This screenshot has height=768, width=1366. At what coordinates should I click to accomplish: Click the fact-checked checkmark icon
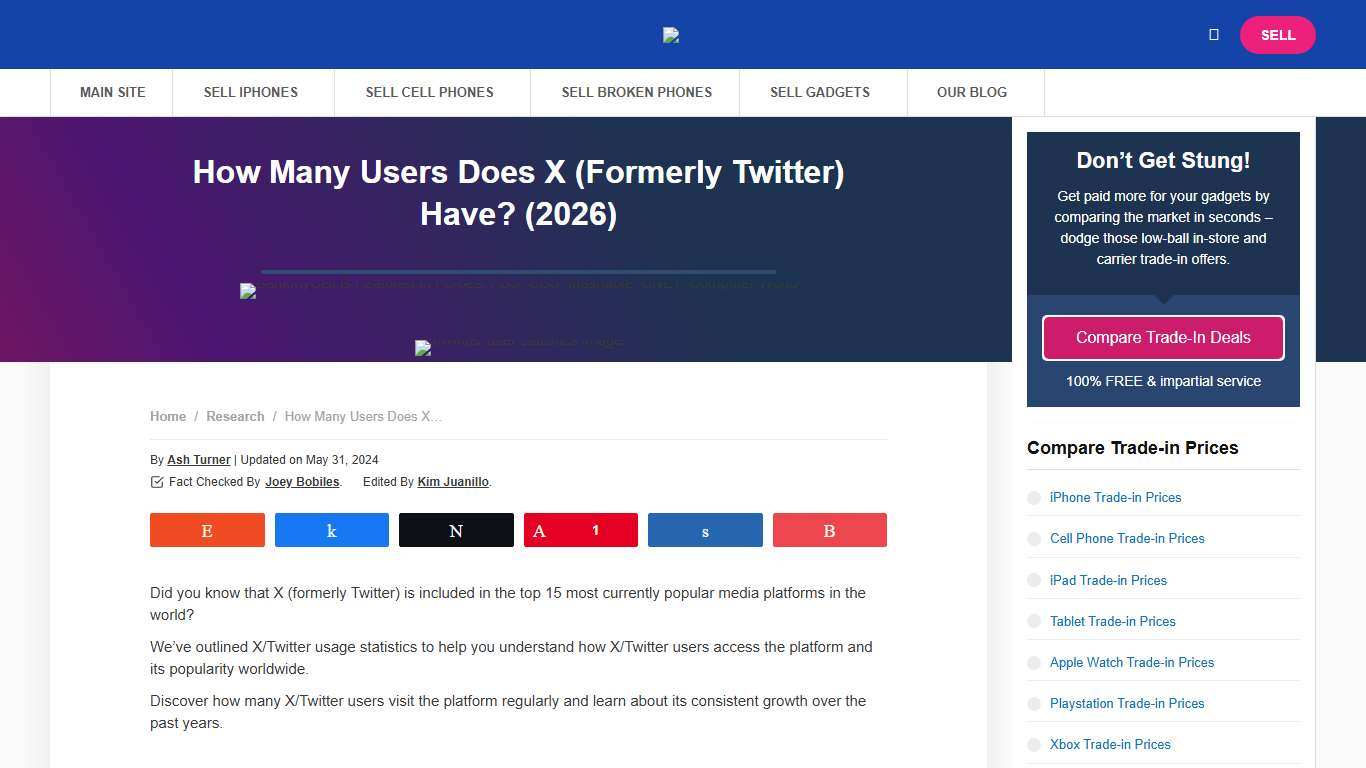pyautogui.click(x=157, y=481)
